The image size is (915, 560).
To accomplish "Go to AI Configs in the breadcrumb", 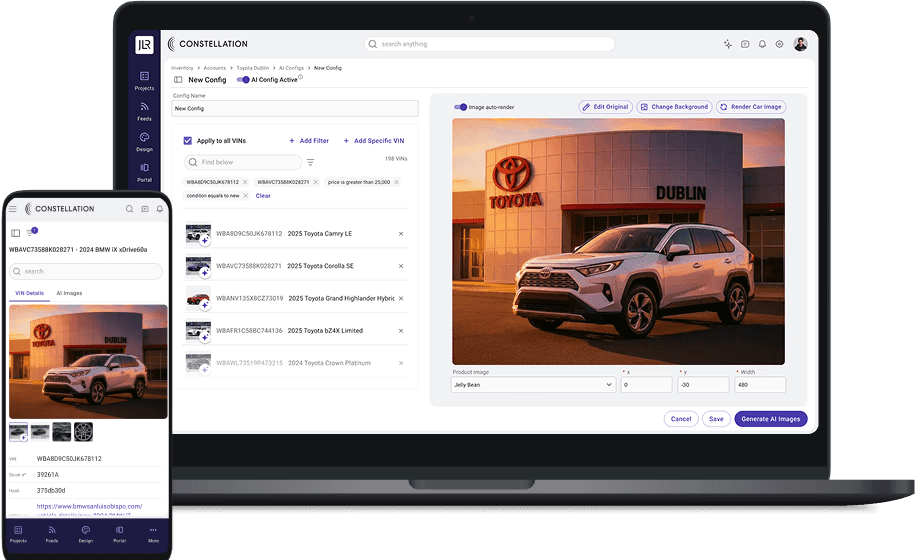I will click(x=291, y=68).
